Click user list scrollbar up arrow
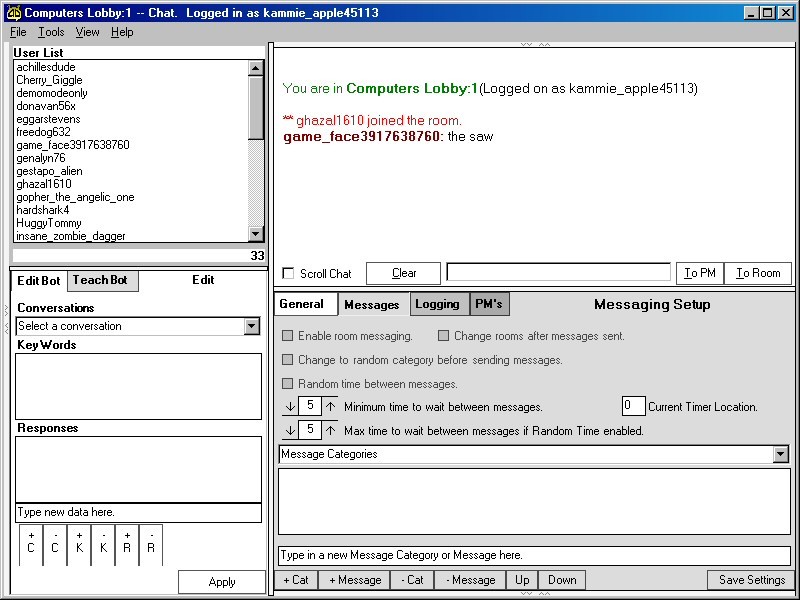The width and height of the screenshot is (800, 600). coord(256,68)
